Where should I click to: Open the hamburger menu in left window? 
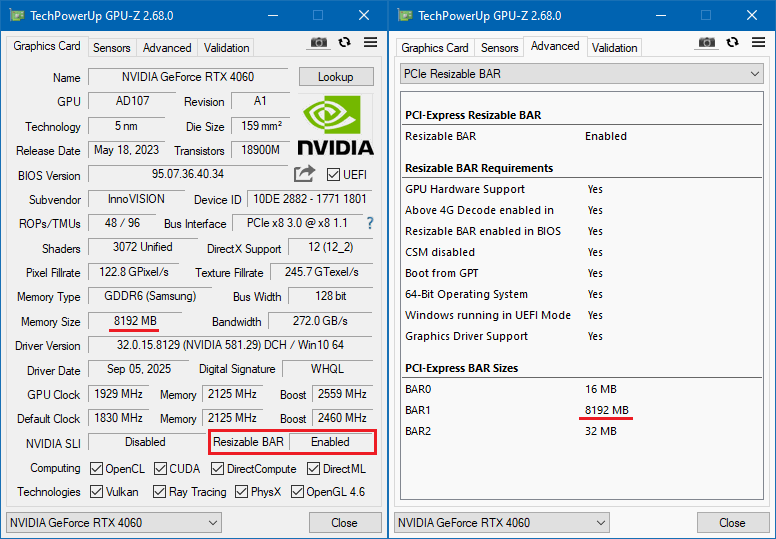370,43
